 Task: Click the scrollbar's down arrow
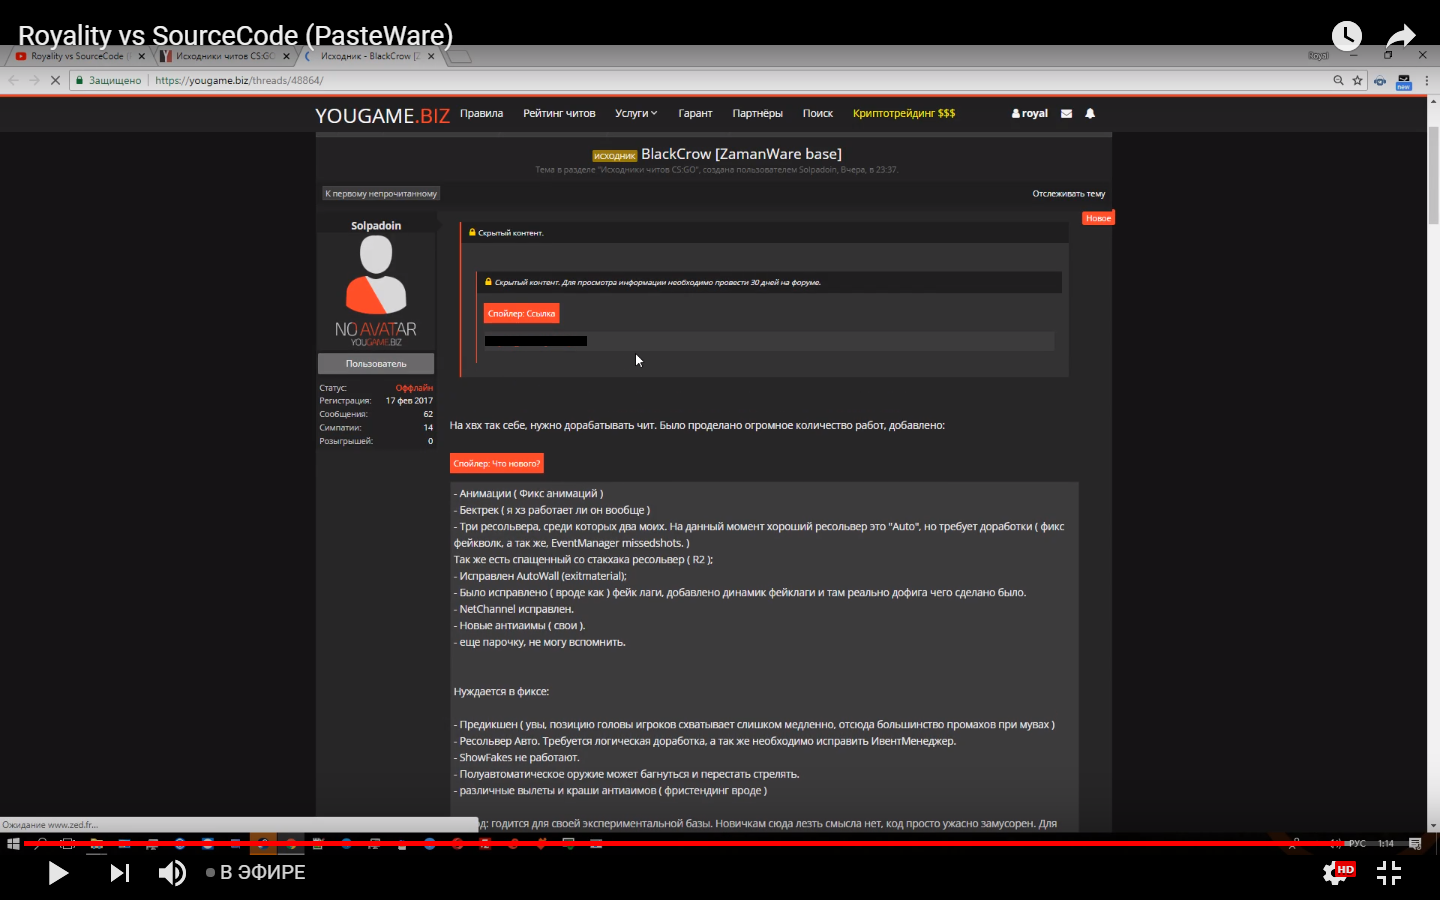[1433, 826]
